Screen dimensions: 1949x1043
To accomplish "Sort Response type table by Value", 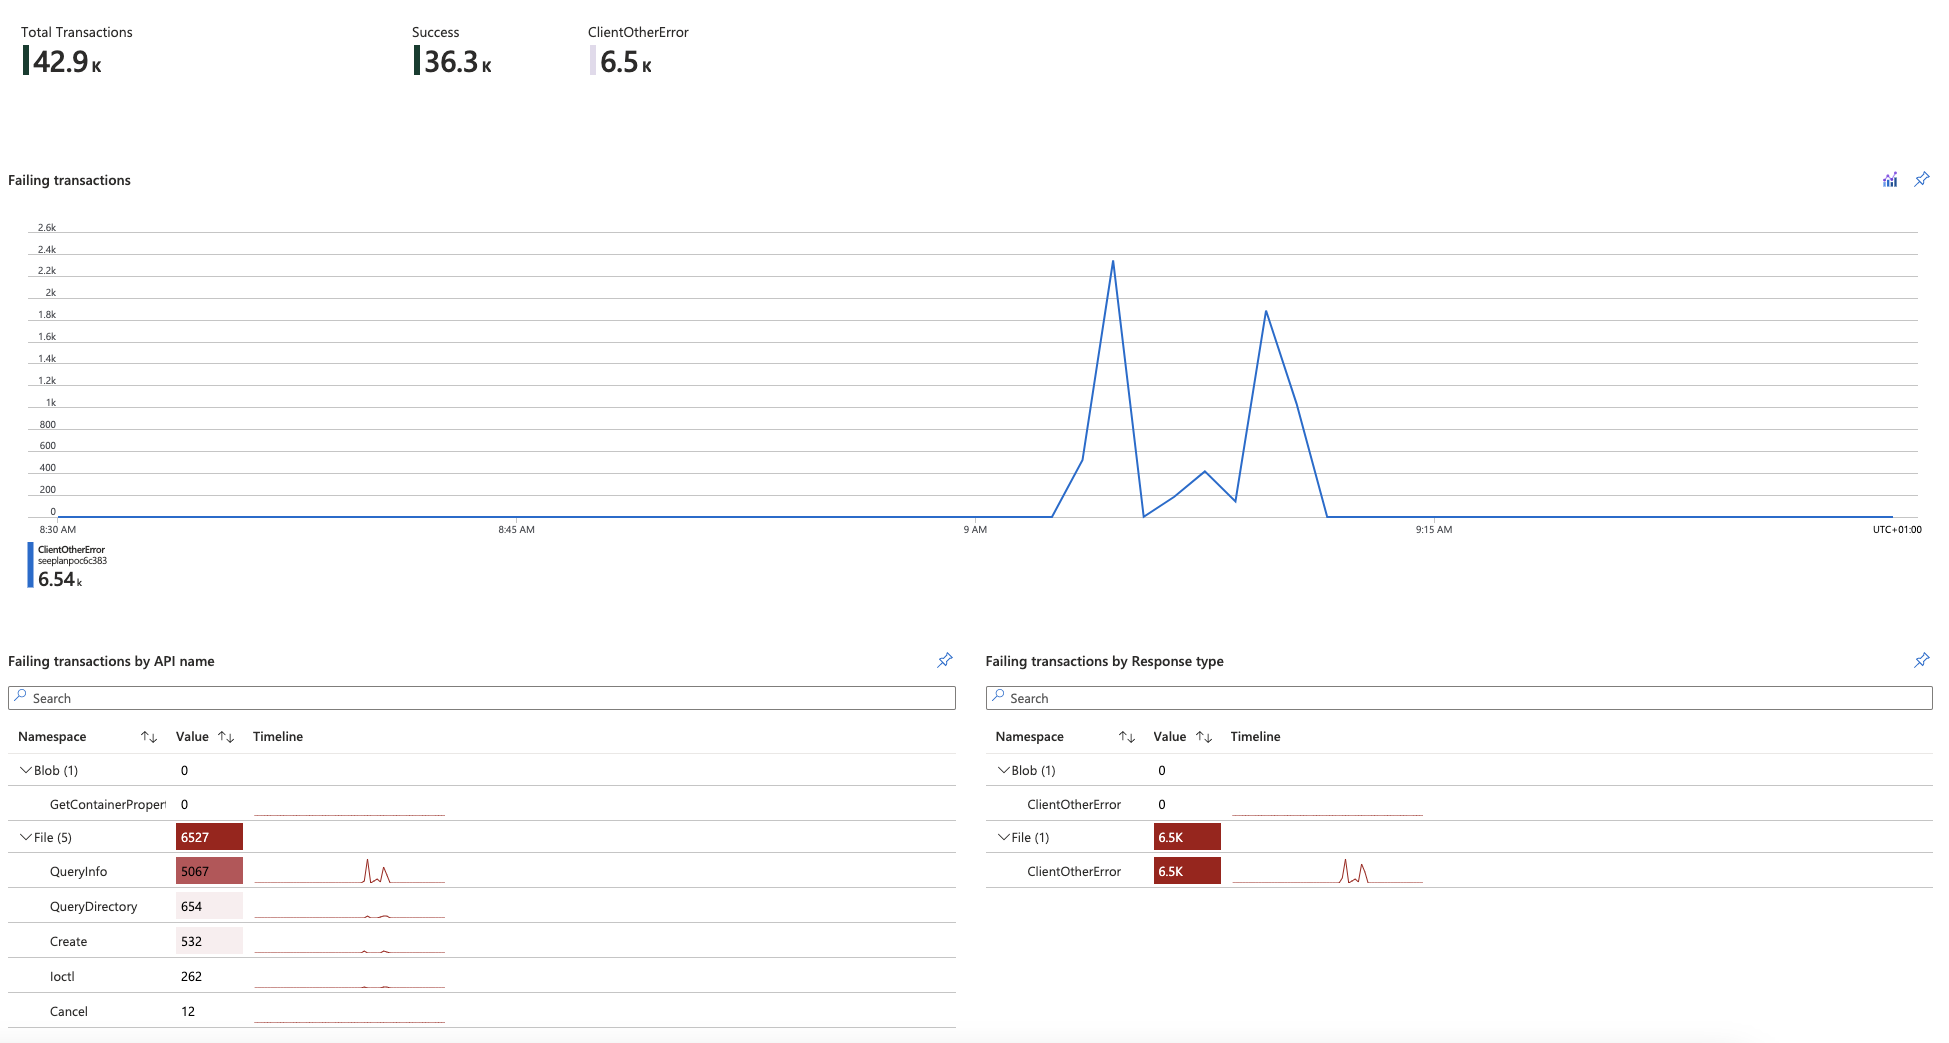I will (1204, 737).
